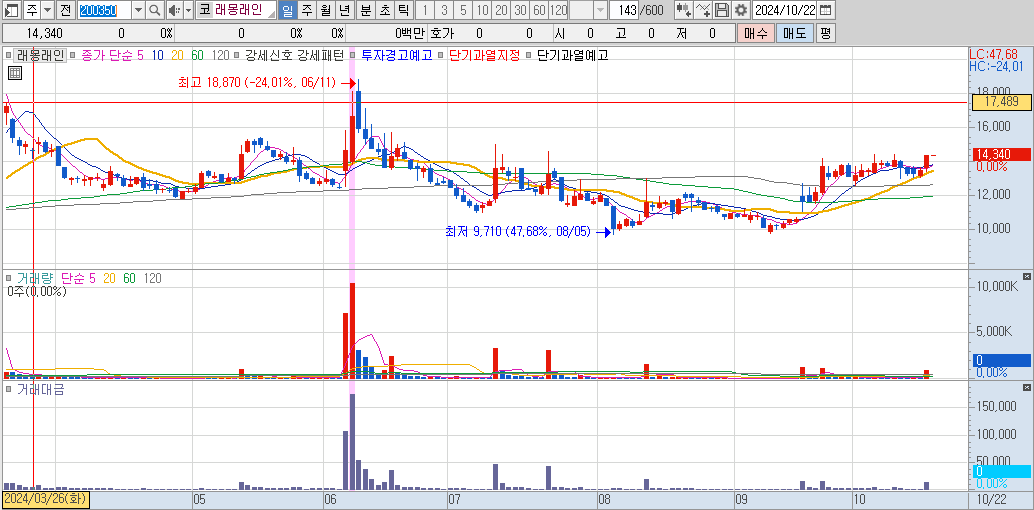This screenshot has height=510, width=1034.
Task: Click the date field 2024/10/22
Action: tap(785, 10)
